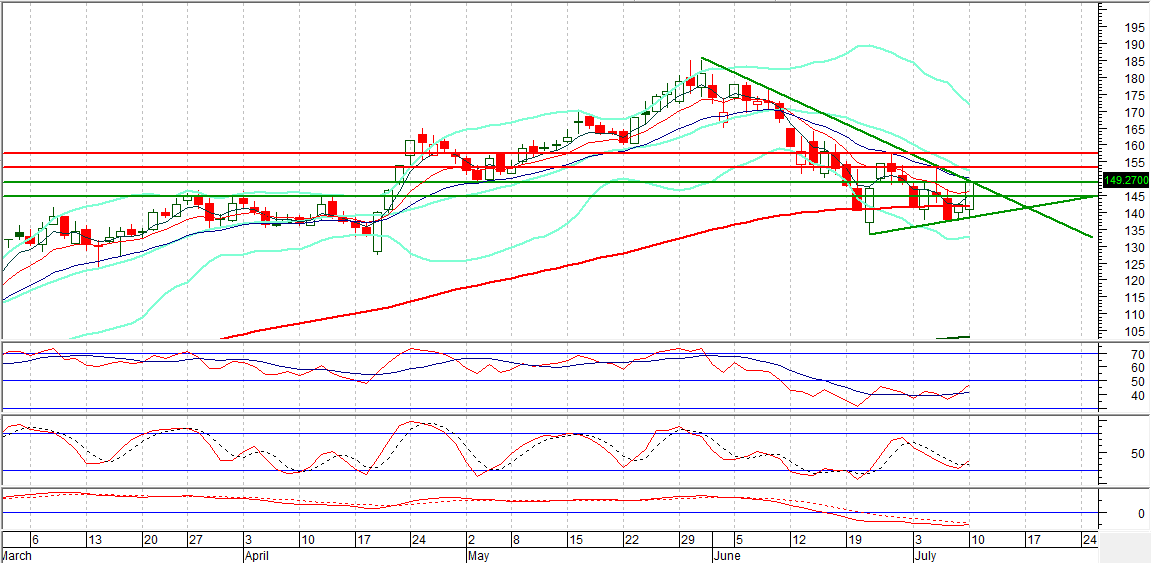Click the June month label

click(x=726, y=556)
